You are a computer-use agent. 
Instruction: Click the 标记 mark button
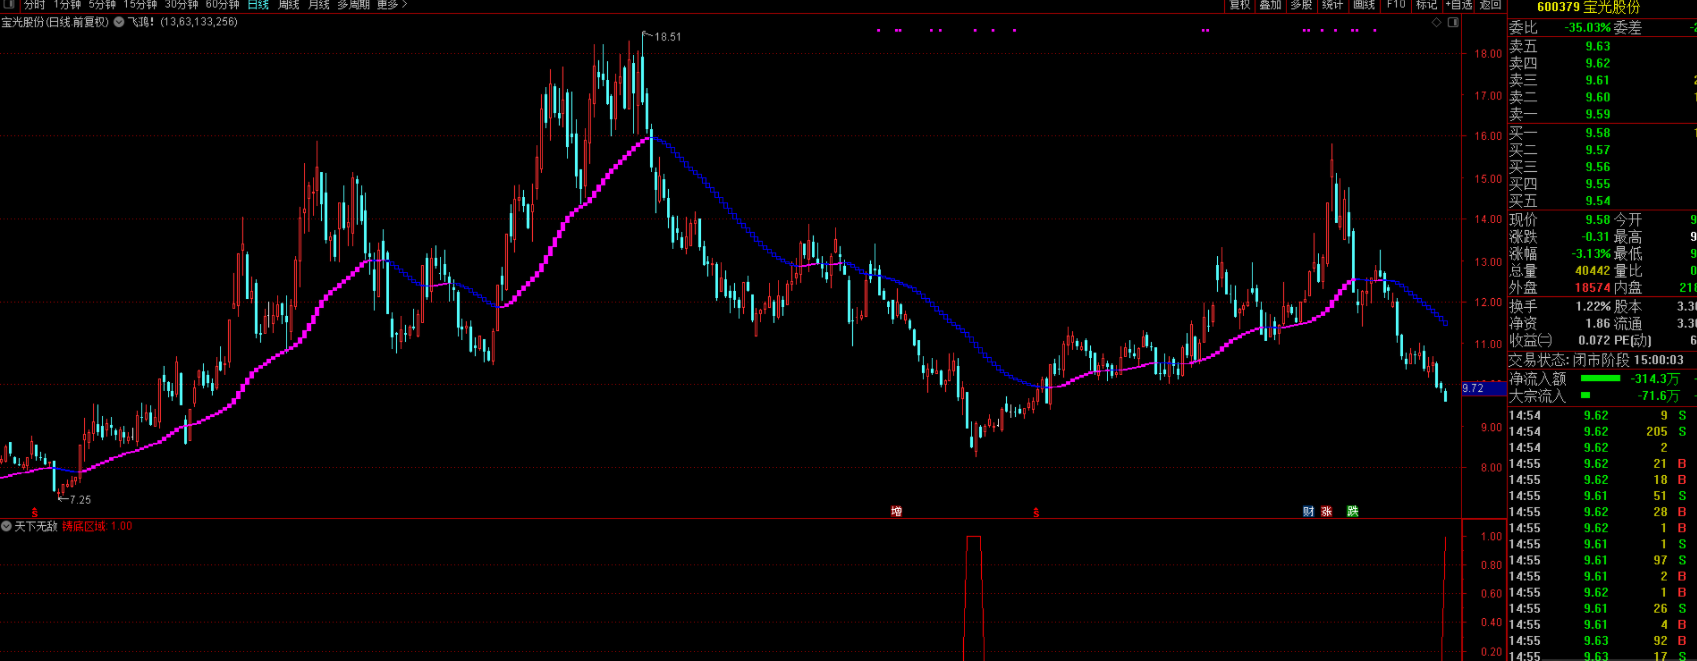[x=1426, y=5]
